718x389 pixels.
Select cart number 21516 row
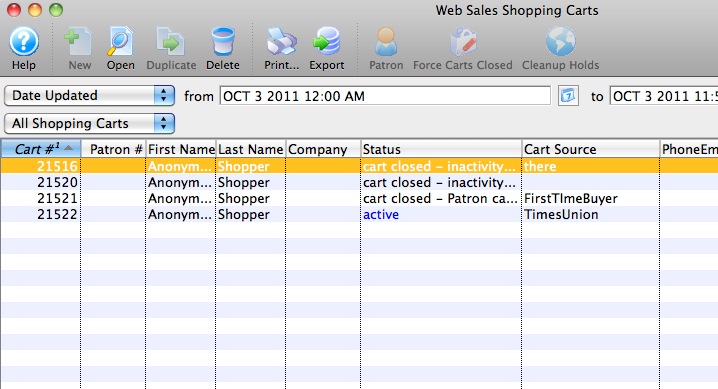[359, 166]
